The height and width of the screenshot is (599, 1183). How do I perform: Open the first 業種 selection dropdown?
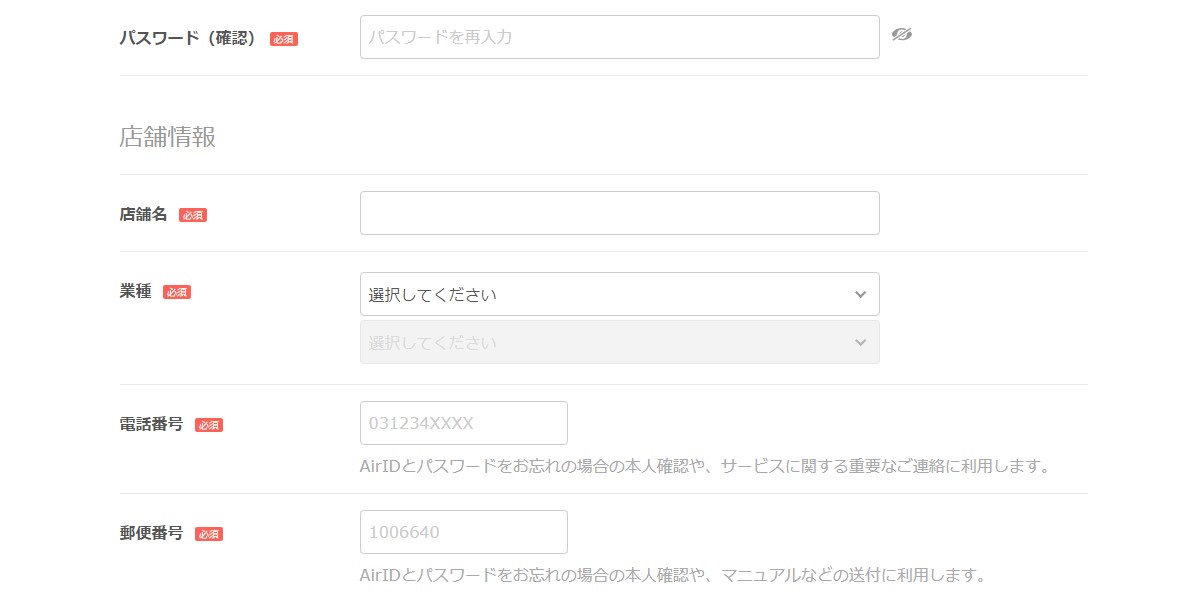pyautogui.click(x=619, y=293)
